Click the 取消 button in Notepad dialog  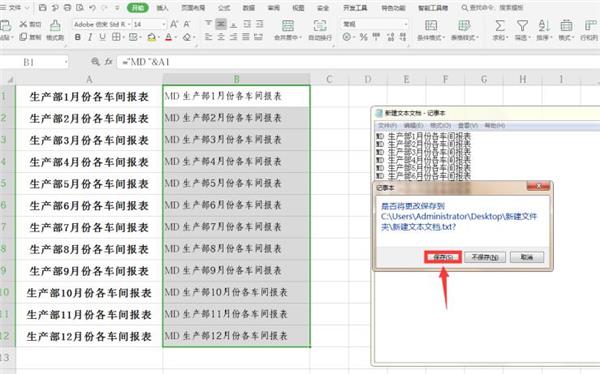pyautogui.click(x=527, y=257)
